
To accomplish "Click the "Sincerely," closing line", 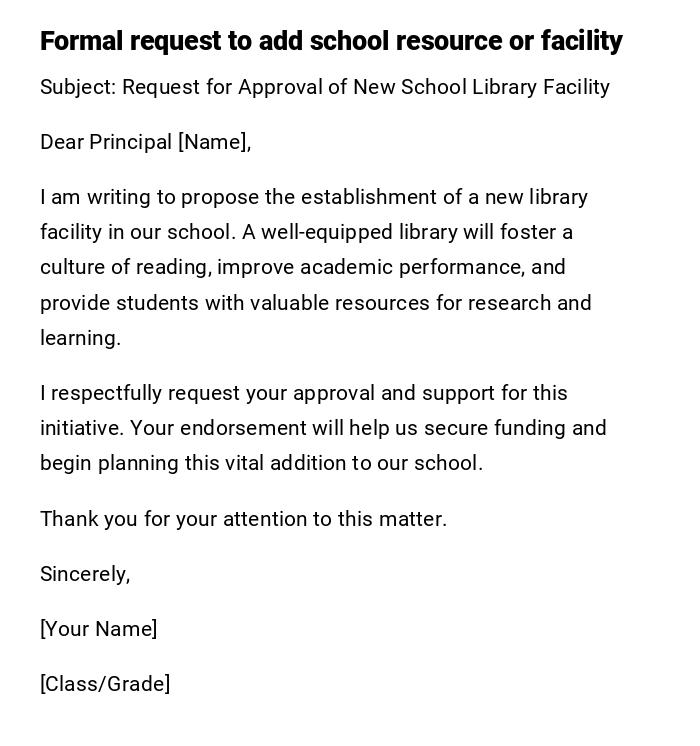I will pyautogui.click(x=85, y=574).
